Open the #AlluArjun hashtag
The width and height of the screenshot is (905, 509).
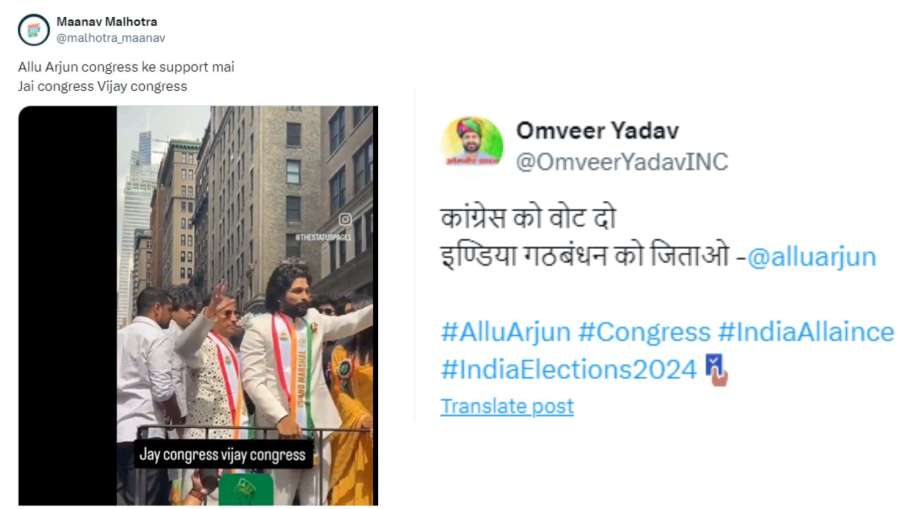coord(506,332)
